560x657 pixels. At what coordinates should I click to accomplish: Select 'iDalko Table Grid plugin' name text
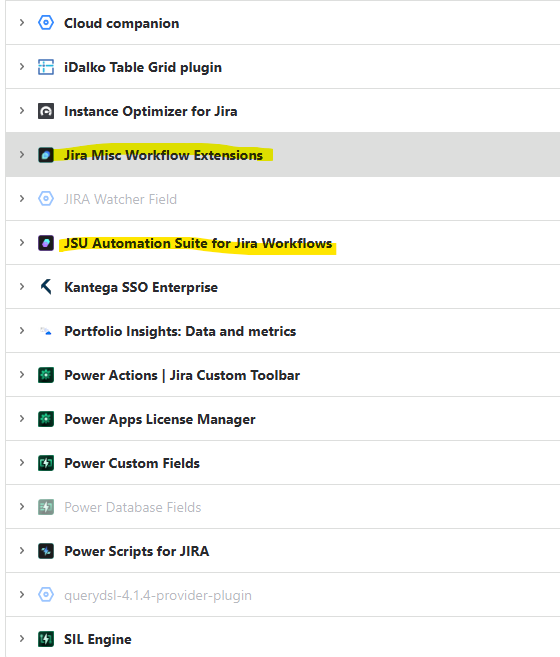pos(143,67)
